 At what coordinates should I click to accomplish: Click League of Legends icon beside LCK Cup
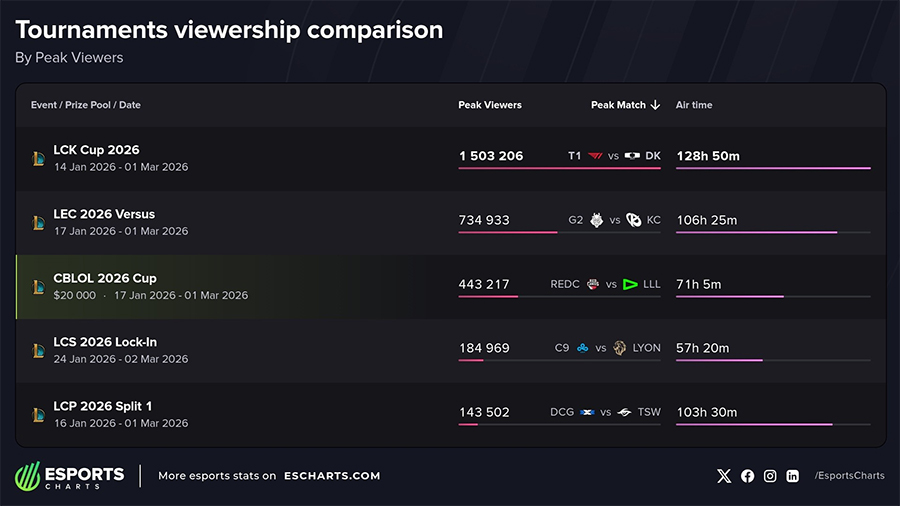click(38, 158)
